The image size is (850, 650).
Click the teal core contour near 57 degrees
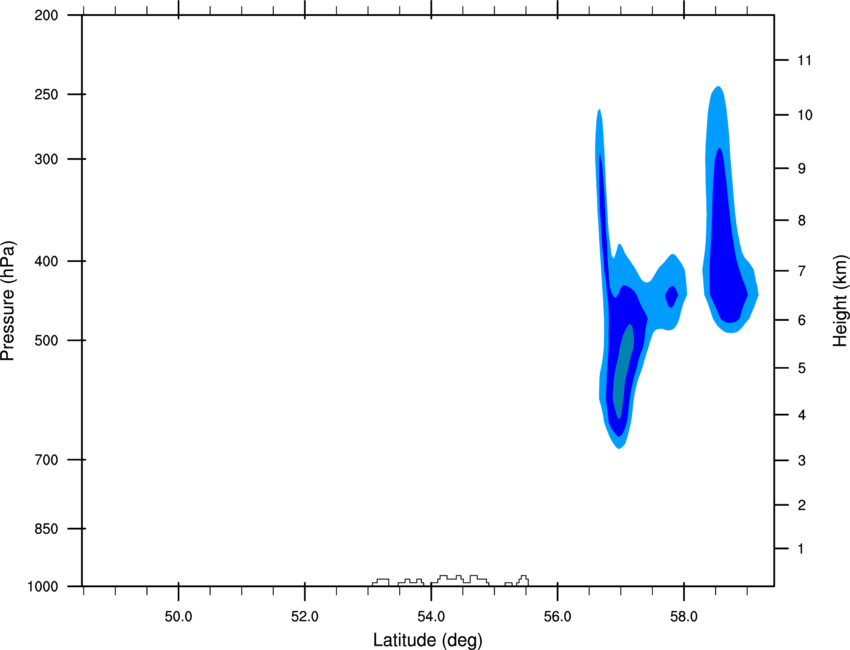(x=622, y=372)
